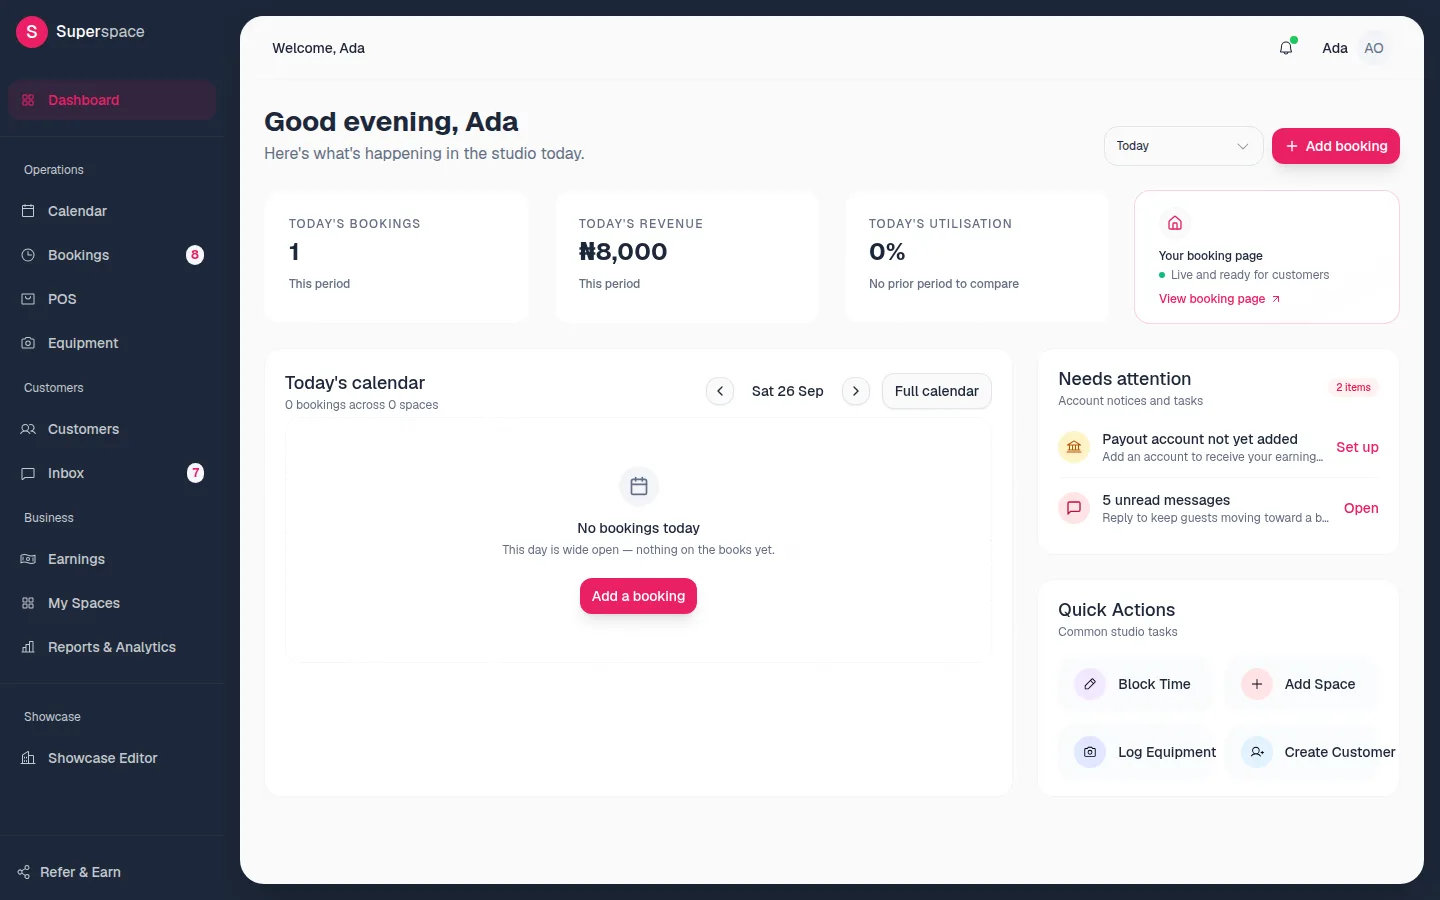The image size is (1440, 900).
Task: Click the Showcase Editor sidebar icon
Action: click(28, 758)
